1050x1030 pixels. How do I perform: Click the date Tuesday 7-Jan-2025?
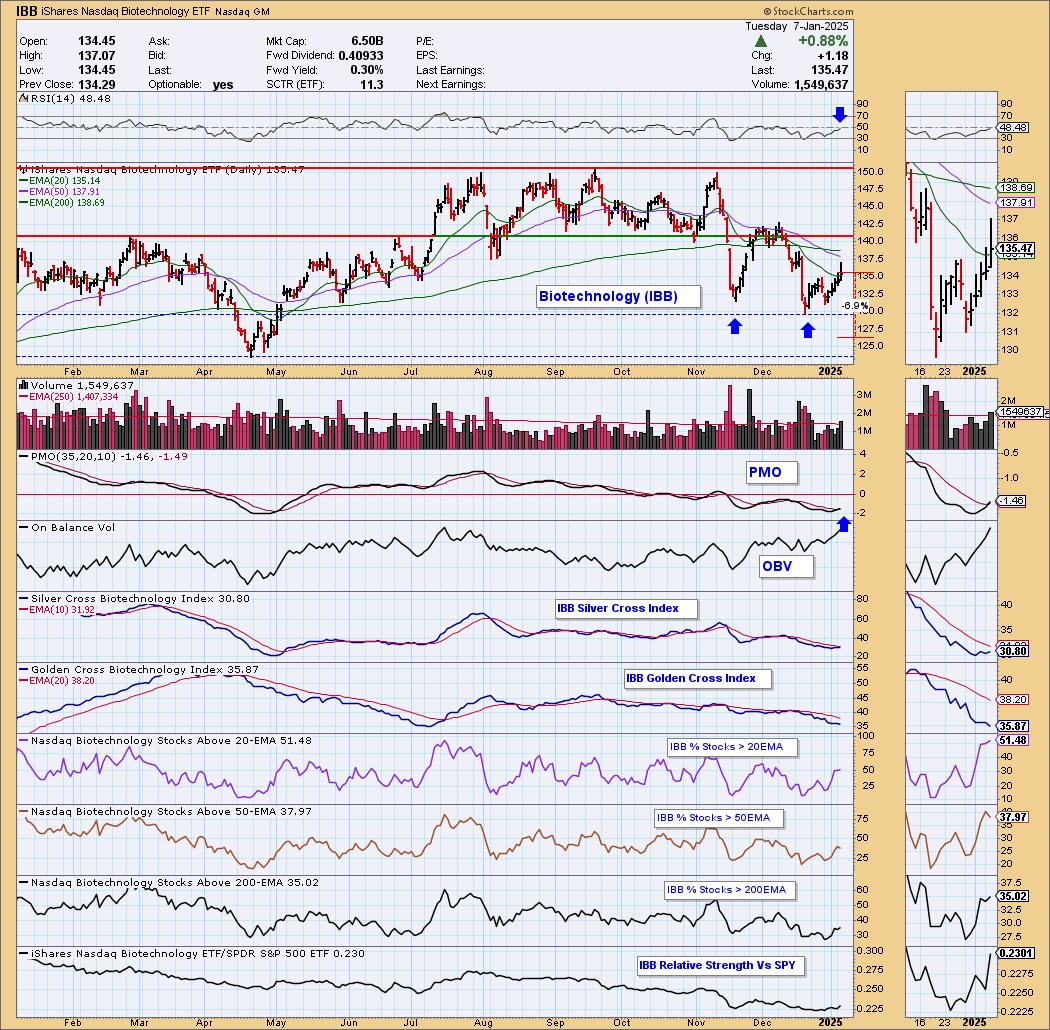[x=797, y=26]
